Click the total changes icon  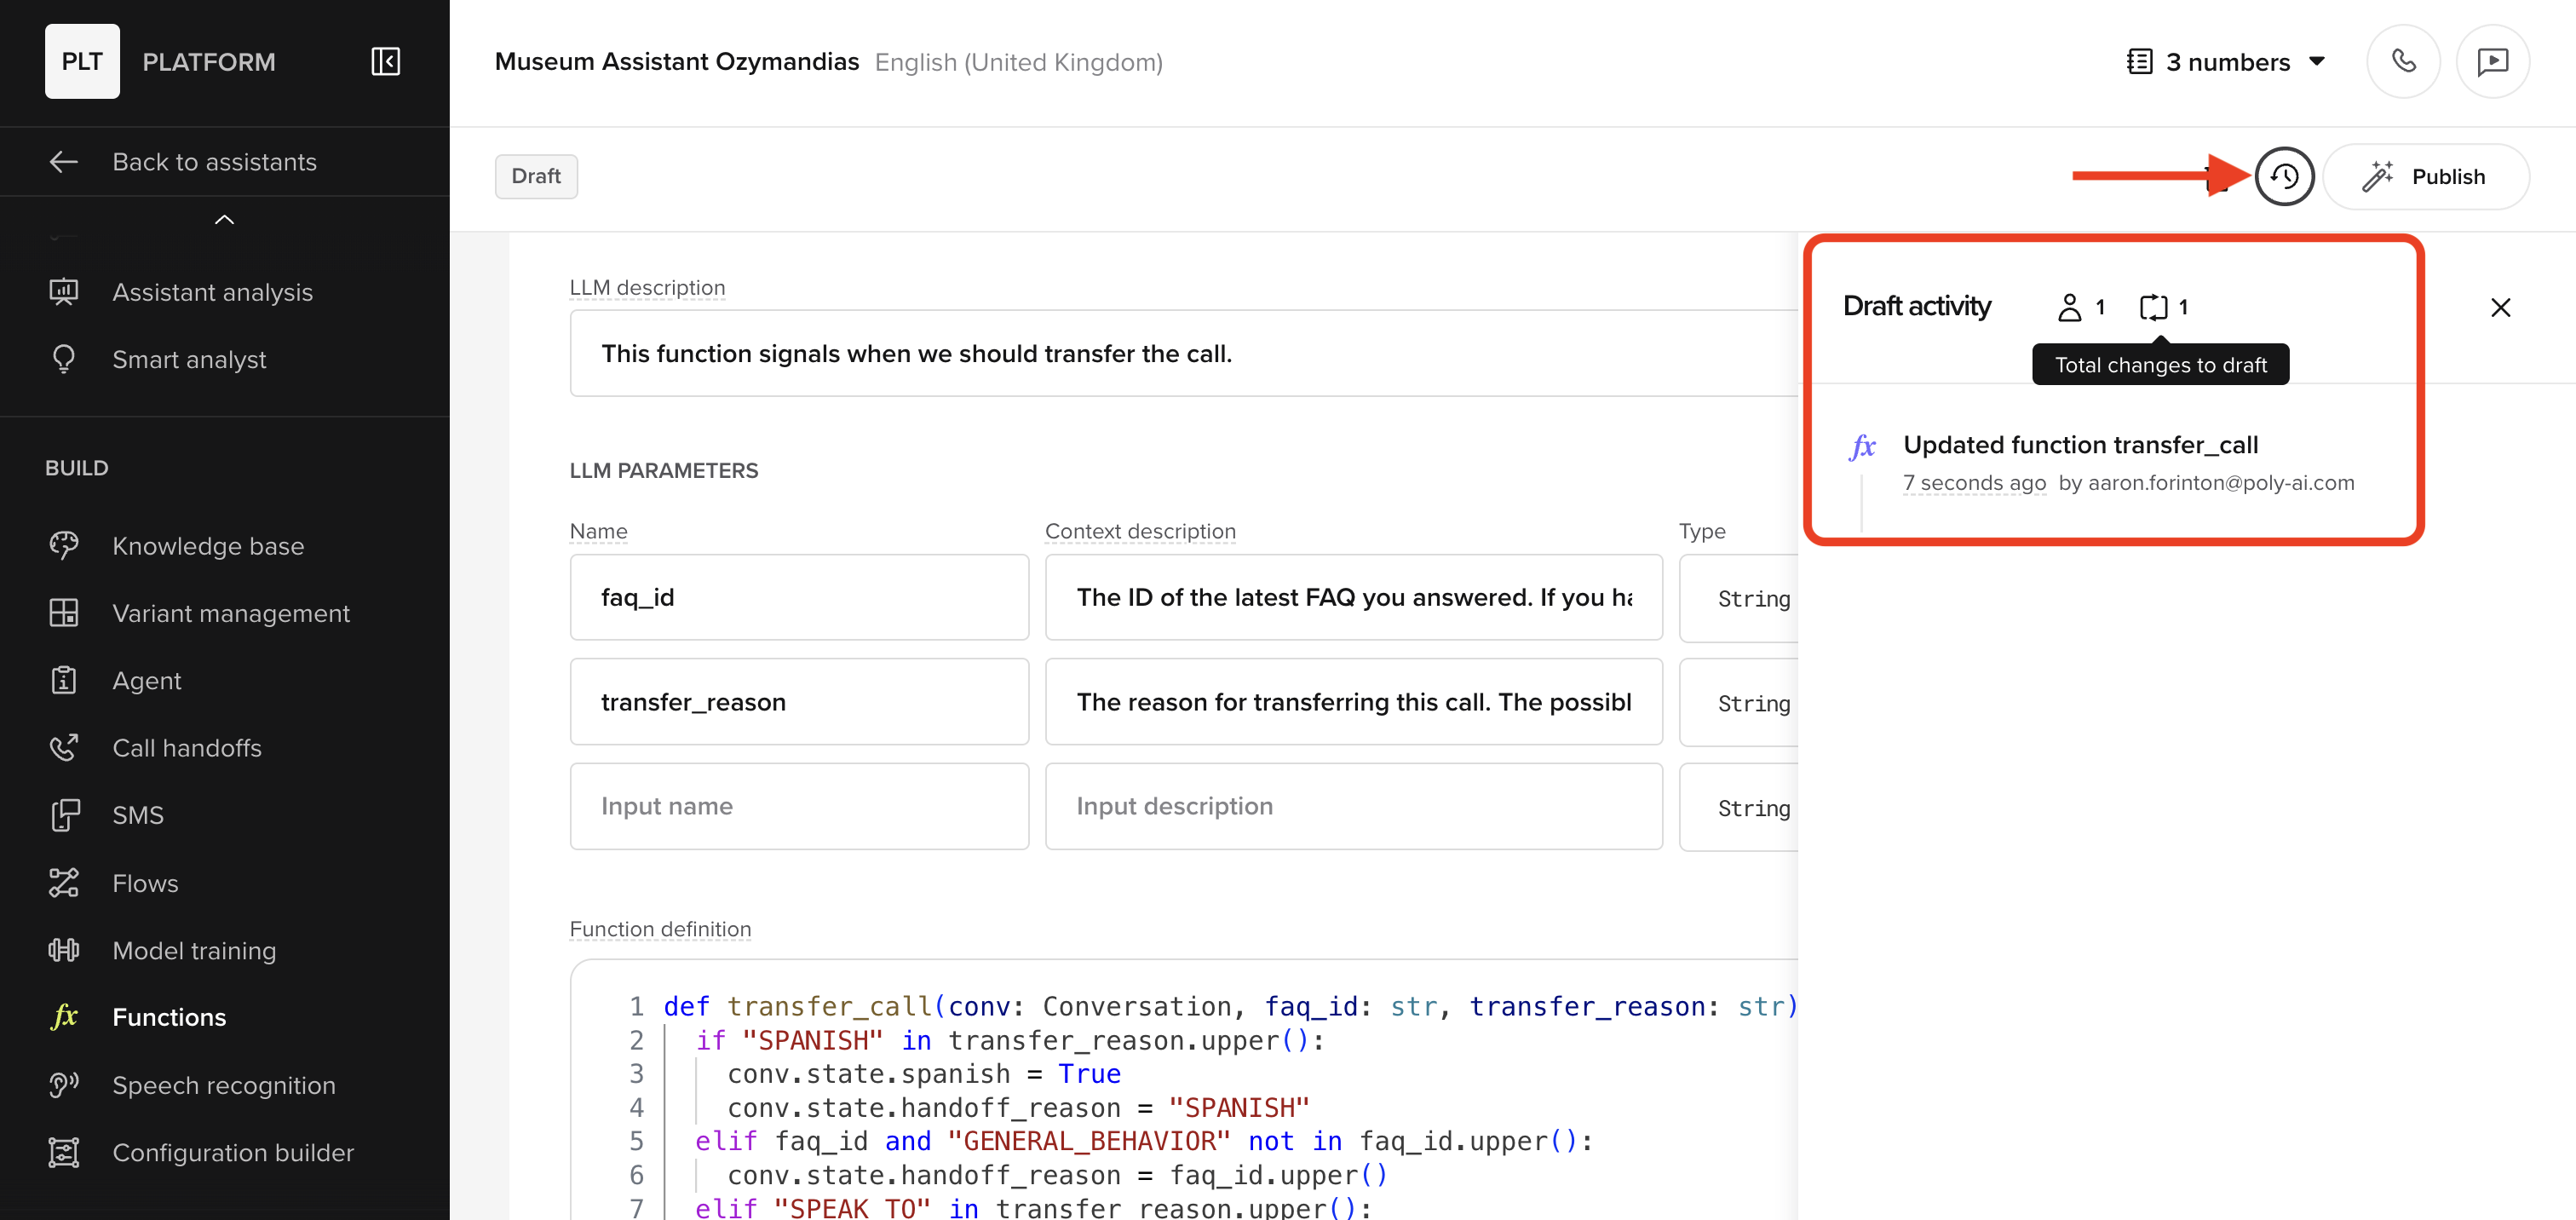point(2153,307)
